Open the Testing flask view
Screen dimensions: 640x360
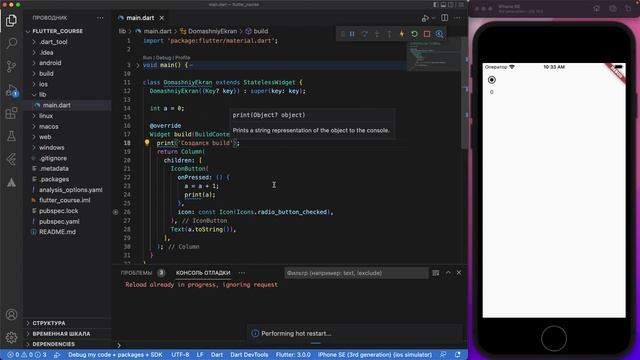tap(11, 136)
